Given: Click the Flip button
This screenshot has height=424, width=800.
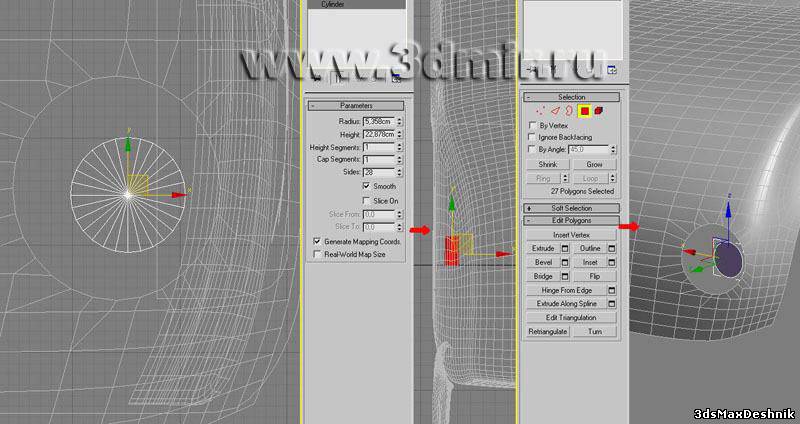Looking at the screenshot, I should click(595, 276).
